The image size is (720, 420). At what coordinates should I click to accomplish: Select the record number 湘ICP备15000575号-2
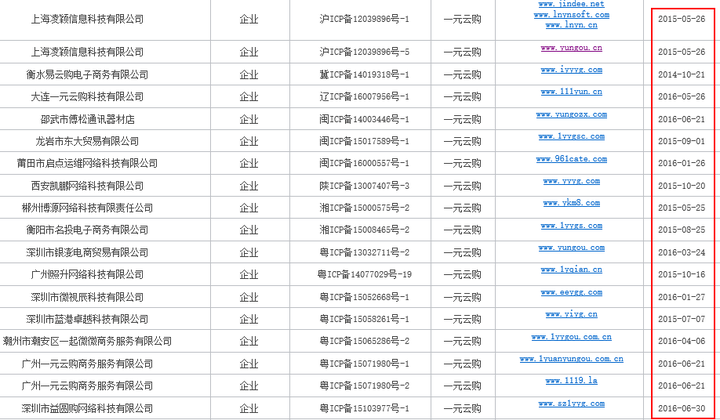tap(364, 208)
